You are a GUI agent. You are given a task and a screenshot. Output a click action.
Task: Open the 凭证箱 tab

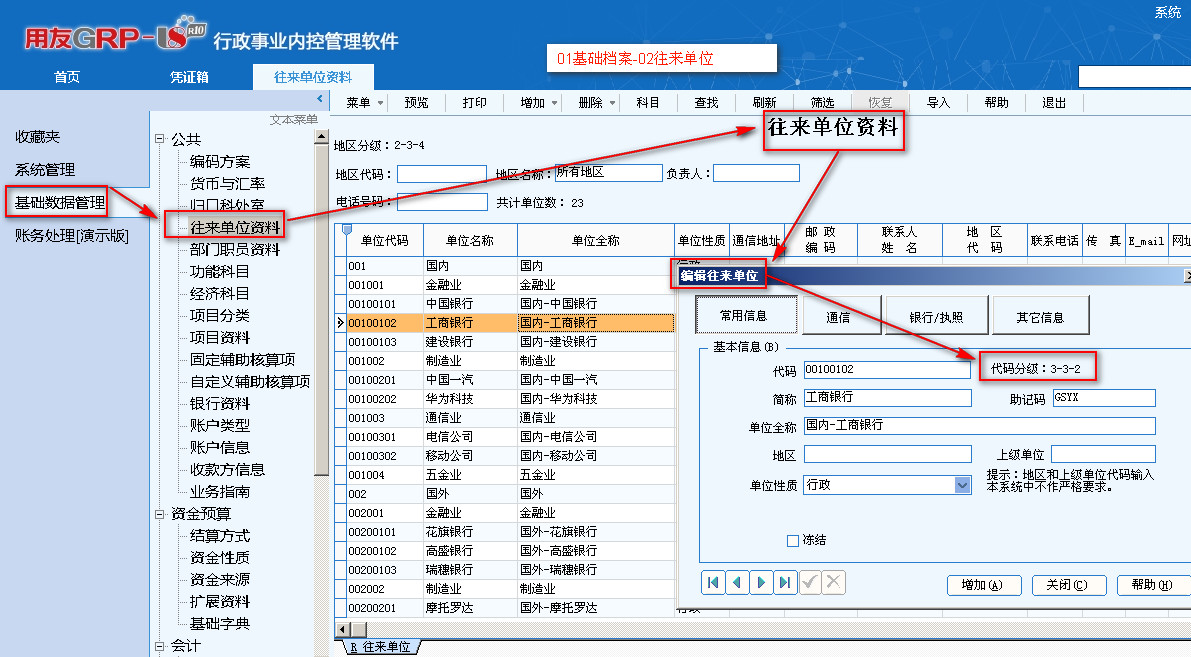pyautogui.click(x=189, y=77)
